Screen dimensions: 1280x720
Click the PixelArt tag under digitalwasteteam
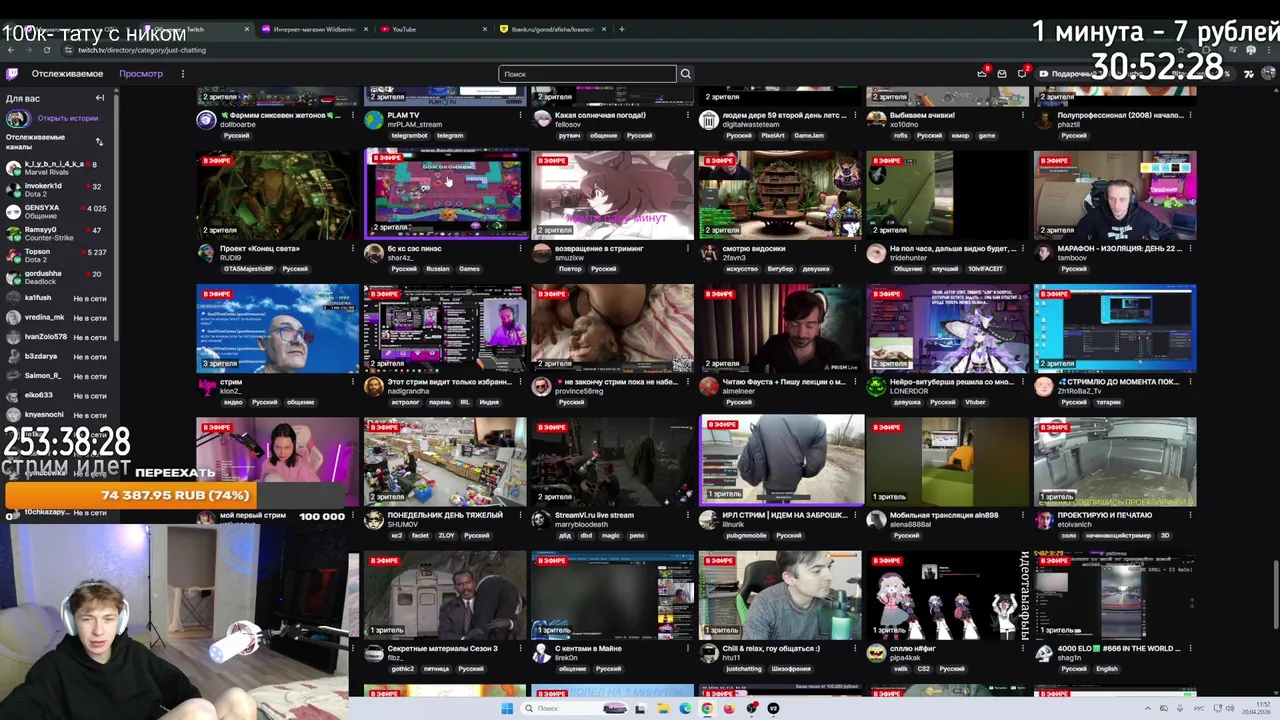click(x=773, y=136)
